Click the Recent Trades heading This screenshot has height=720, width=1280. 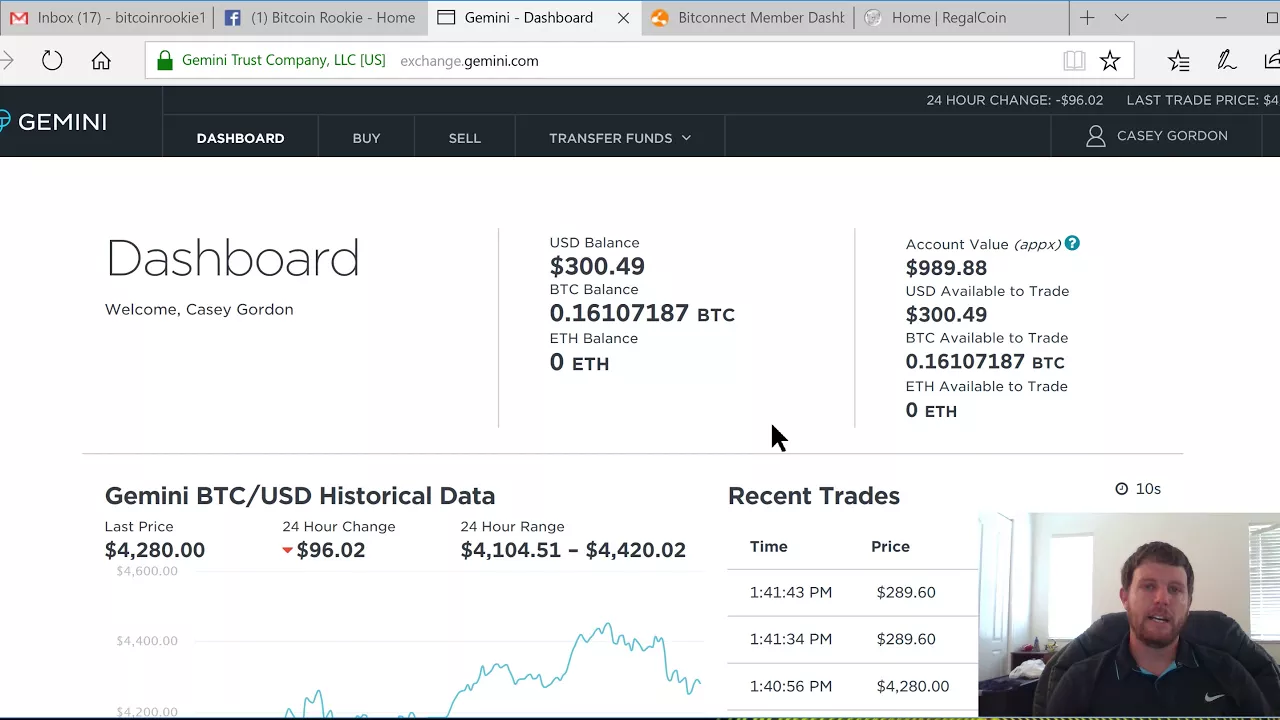point(814,496)
